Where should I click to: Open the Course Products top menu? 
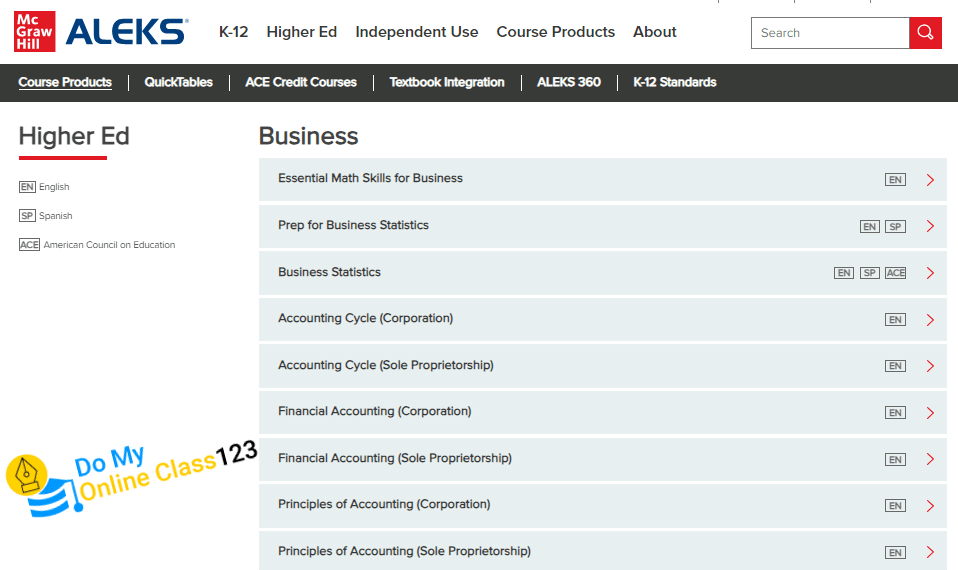555,32
